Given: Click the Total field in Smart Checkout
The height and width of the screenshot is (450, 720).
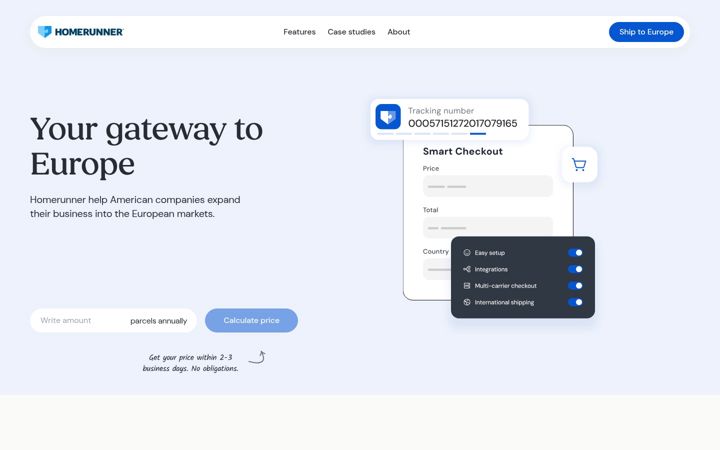Looking at the screenshot, I should pos(488,227).
